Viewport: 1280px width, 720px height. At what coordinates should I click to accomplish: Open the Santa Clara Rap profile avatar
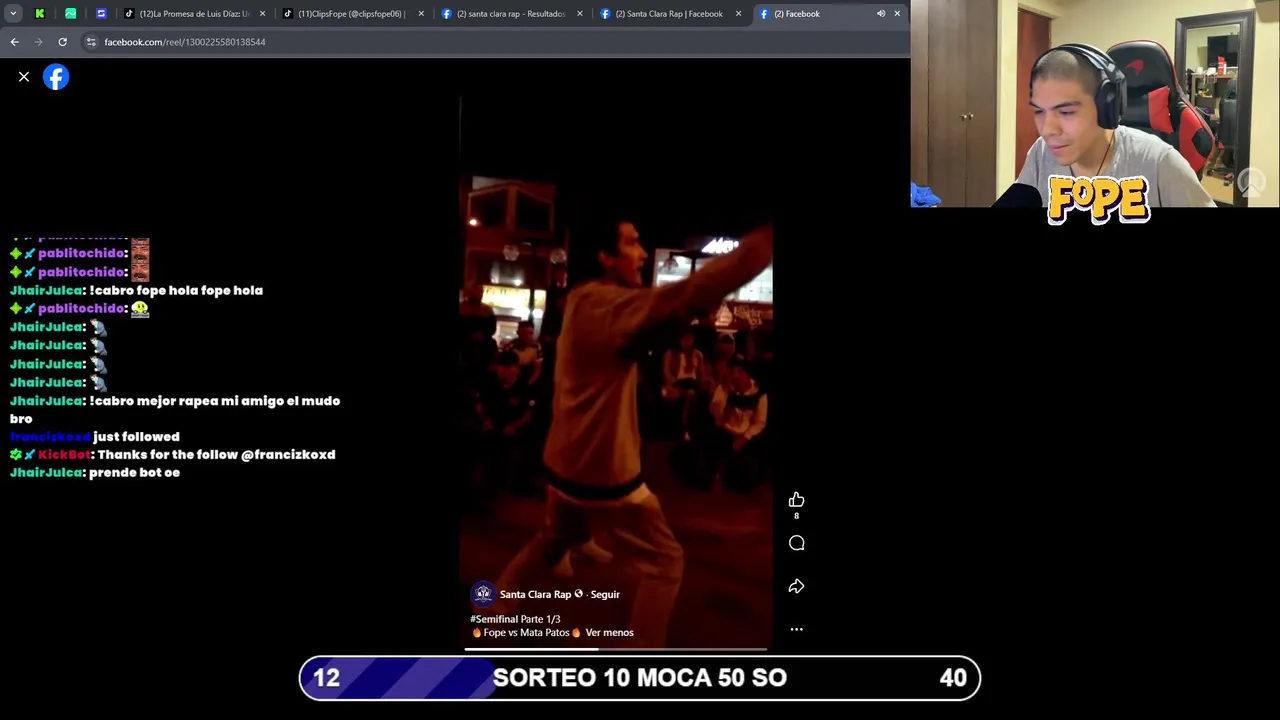pyautogui.click(x=483, y=594)
